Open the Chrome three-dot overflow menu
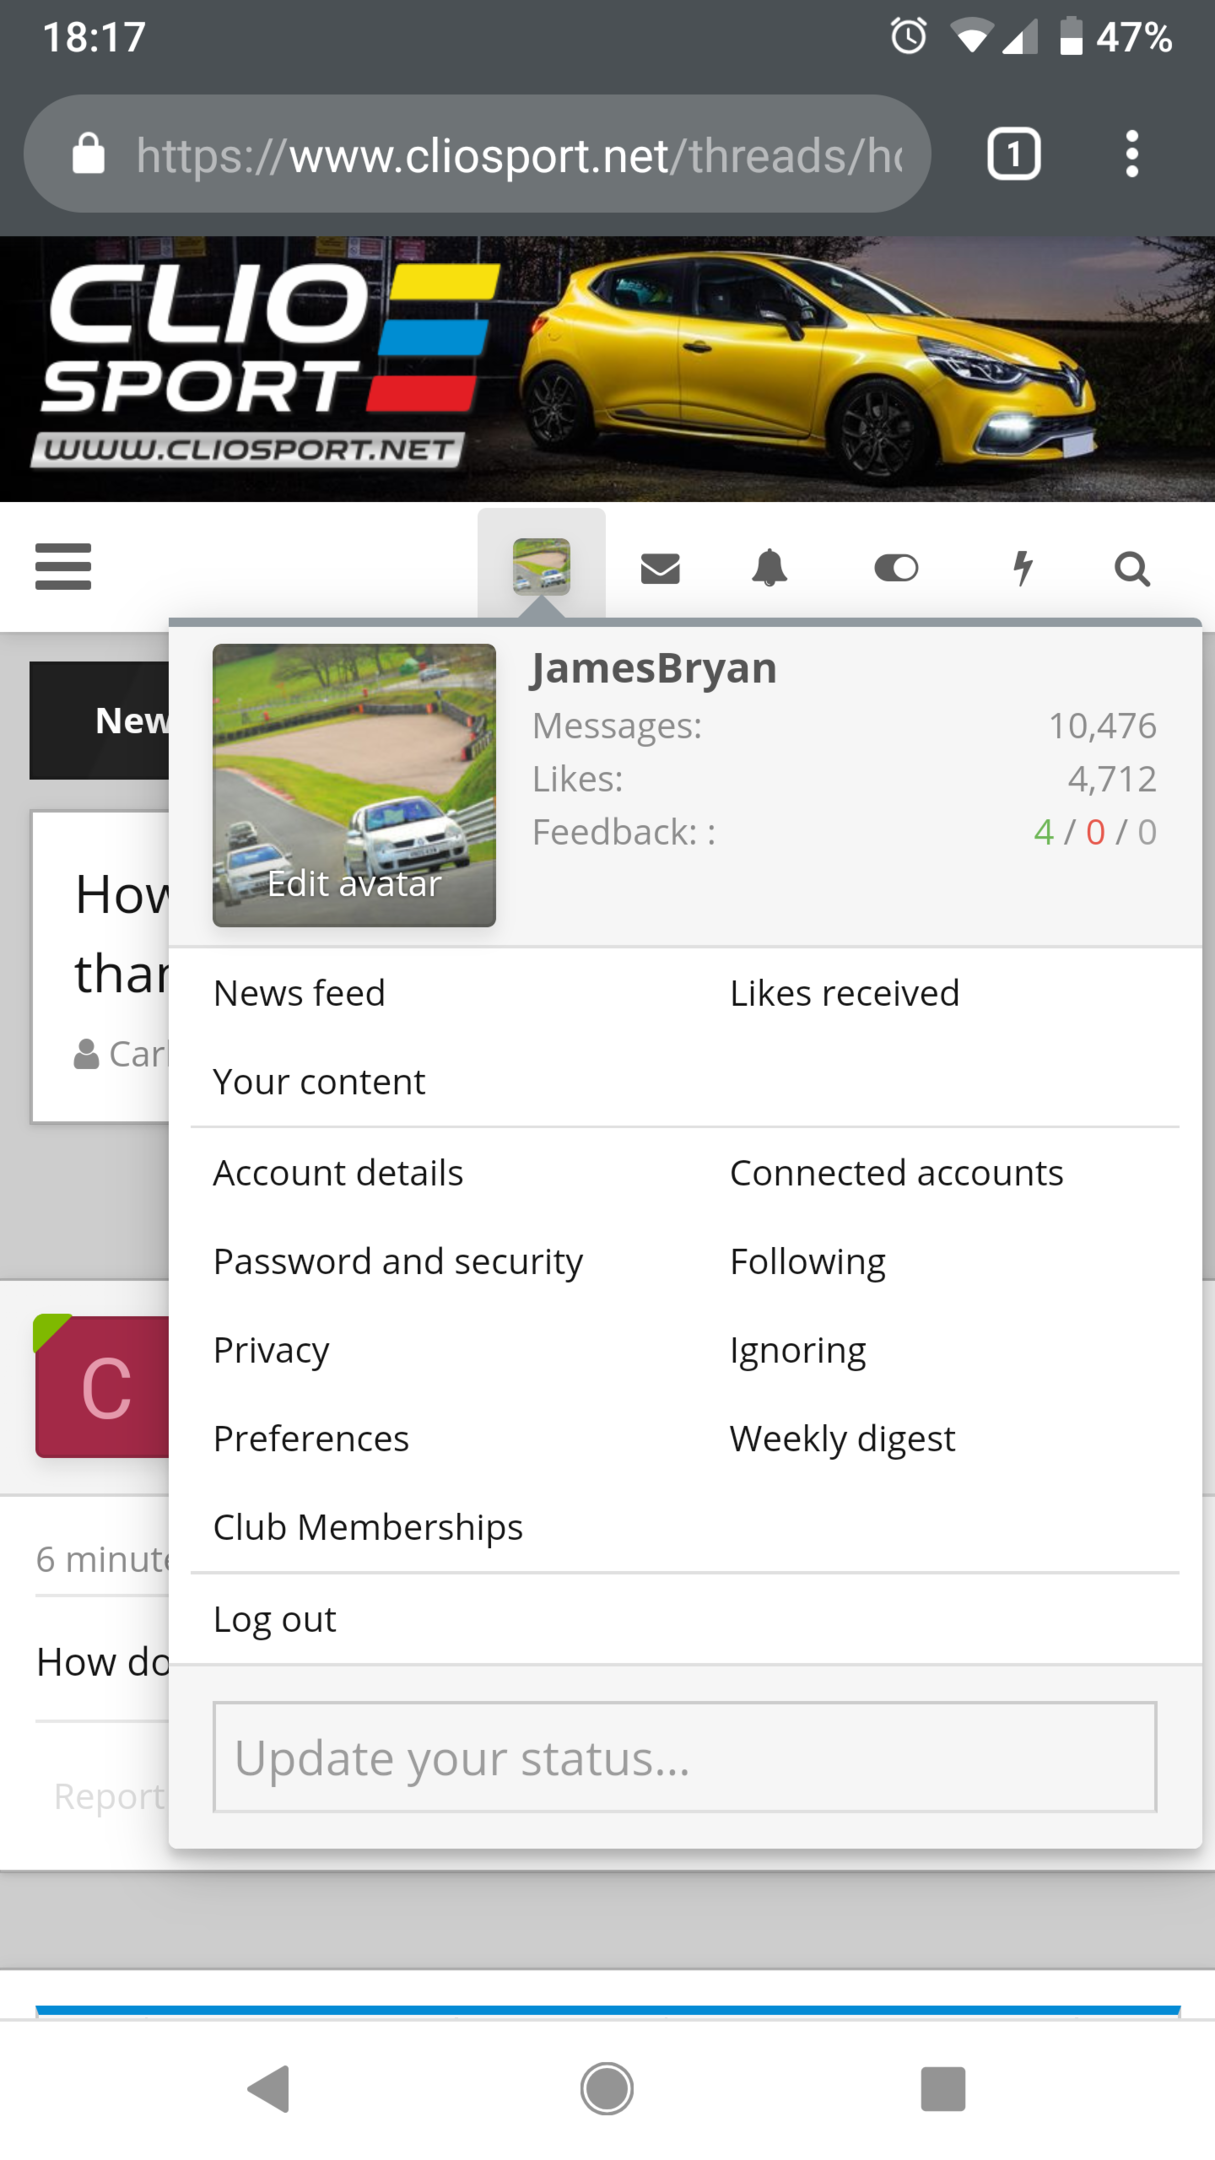The image size is (1215, 2160). point(1132,154)
